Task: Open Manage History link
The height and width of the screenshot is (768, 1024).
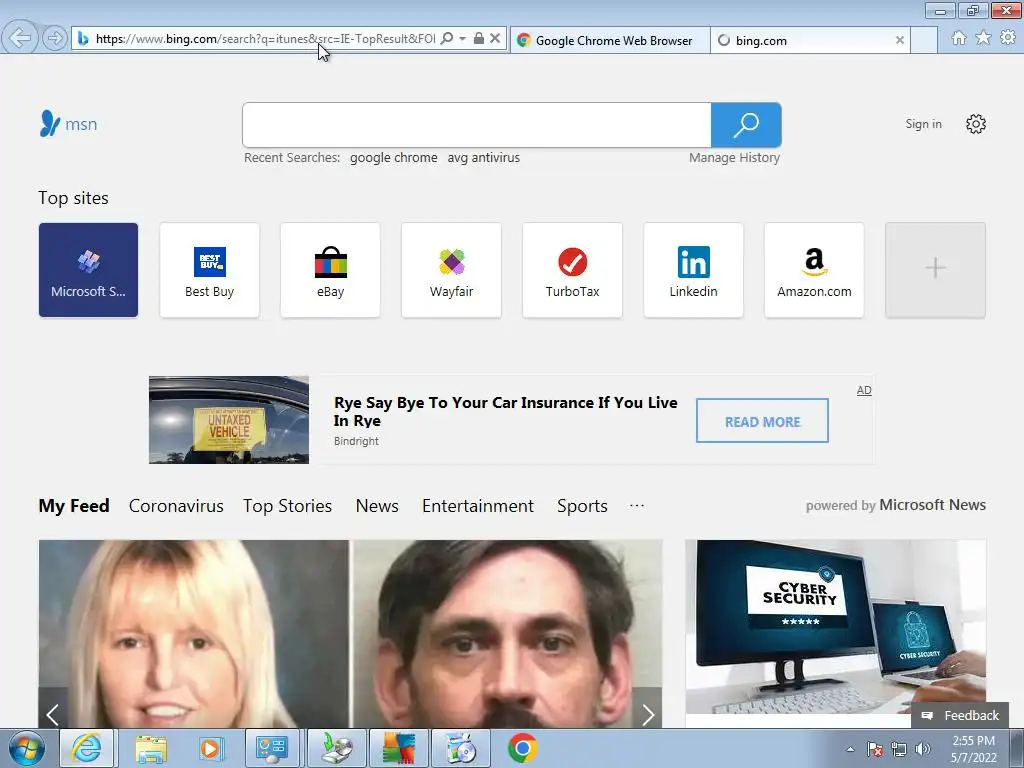Action: coord(734,157)
